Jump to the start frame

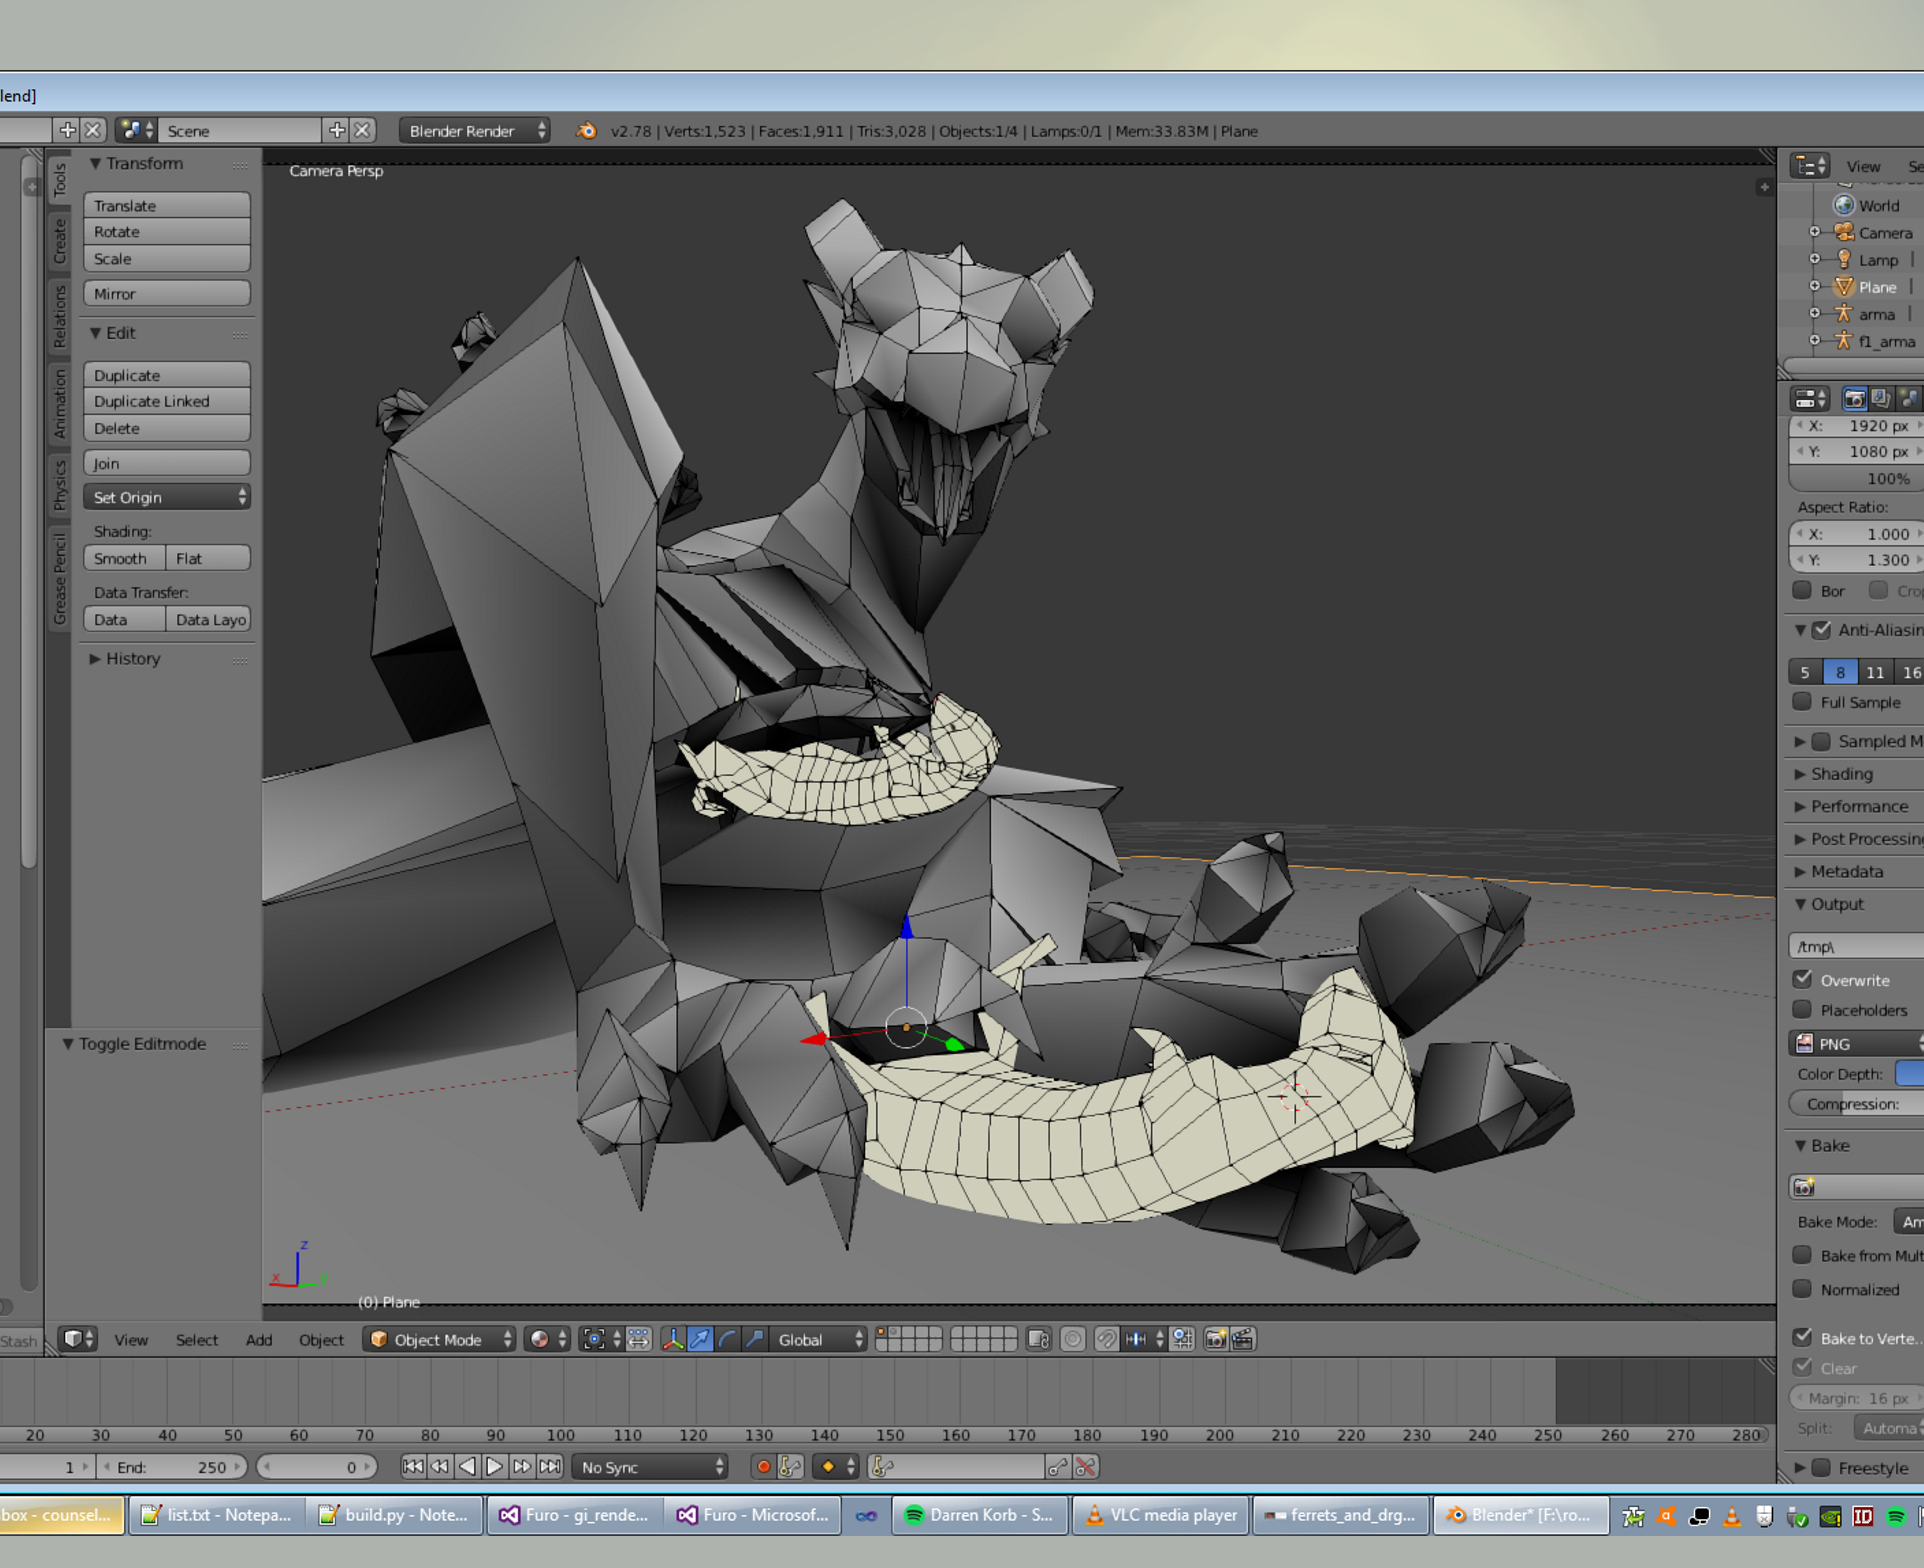(x=412, y=1467)
